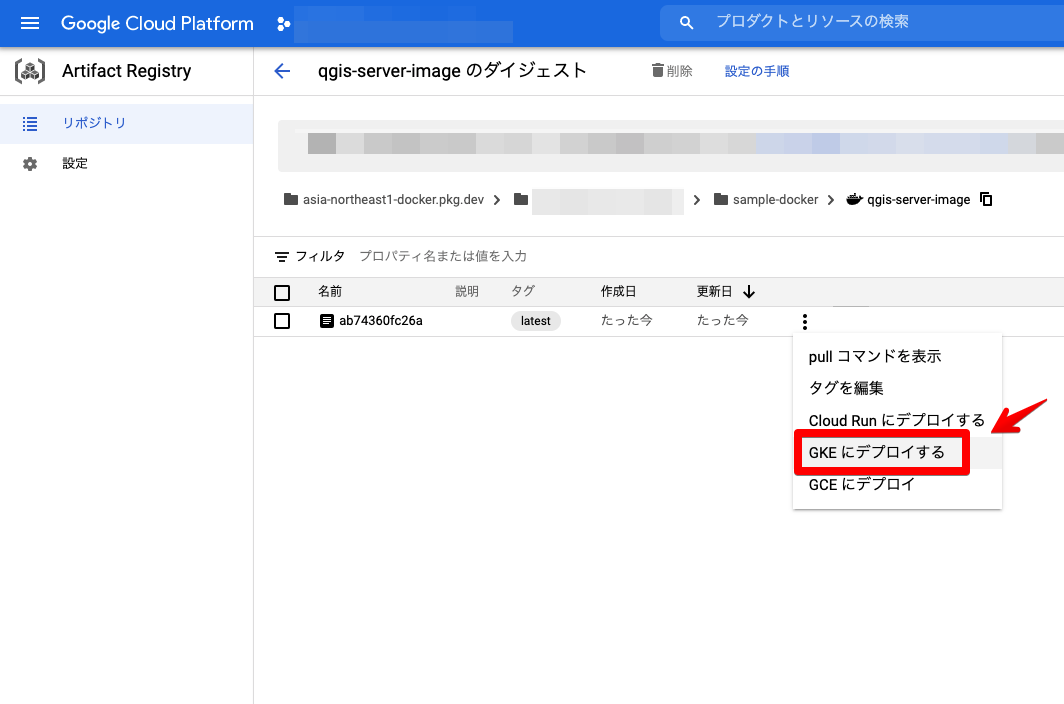
Task: Open the navigation hamburger menu
Action: point(29,23)
